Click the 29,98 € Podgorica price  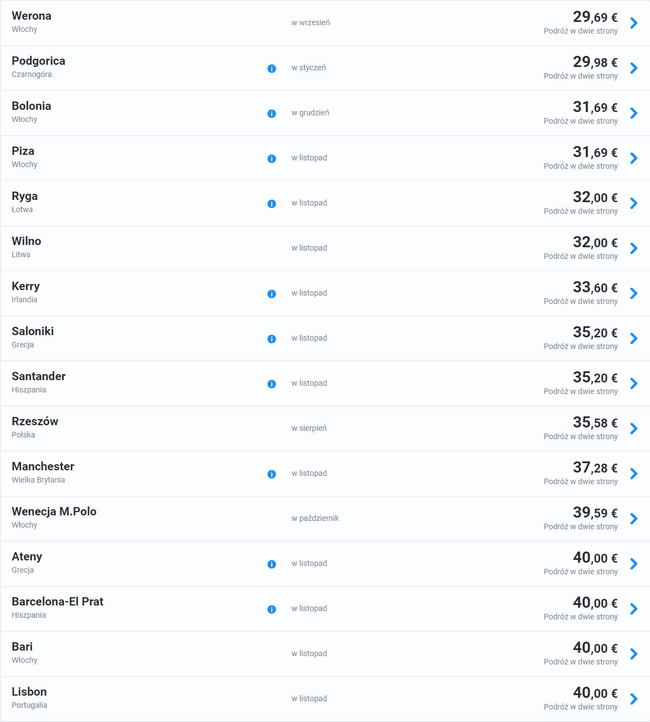[595, 62]
